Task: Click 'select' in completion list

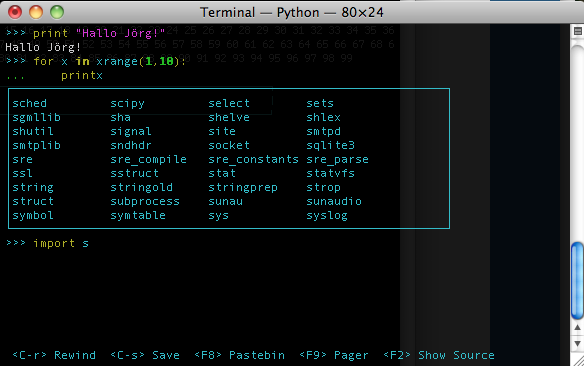Action: pos(229,103)
